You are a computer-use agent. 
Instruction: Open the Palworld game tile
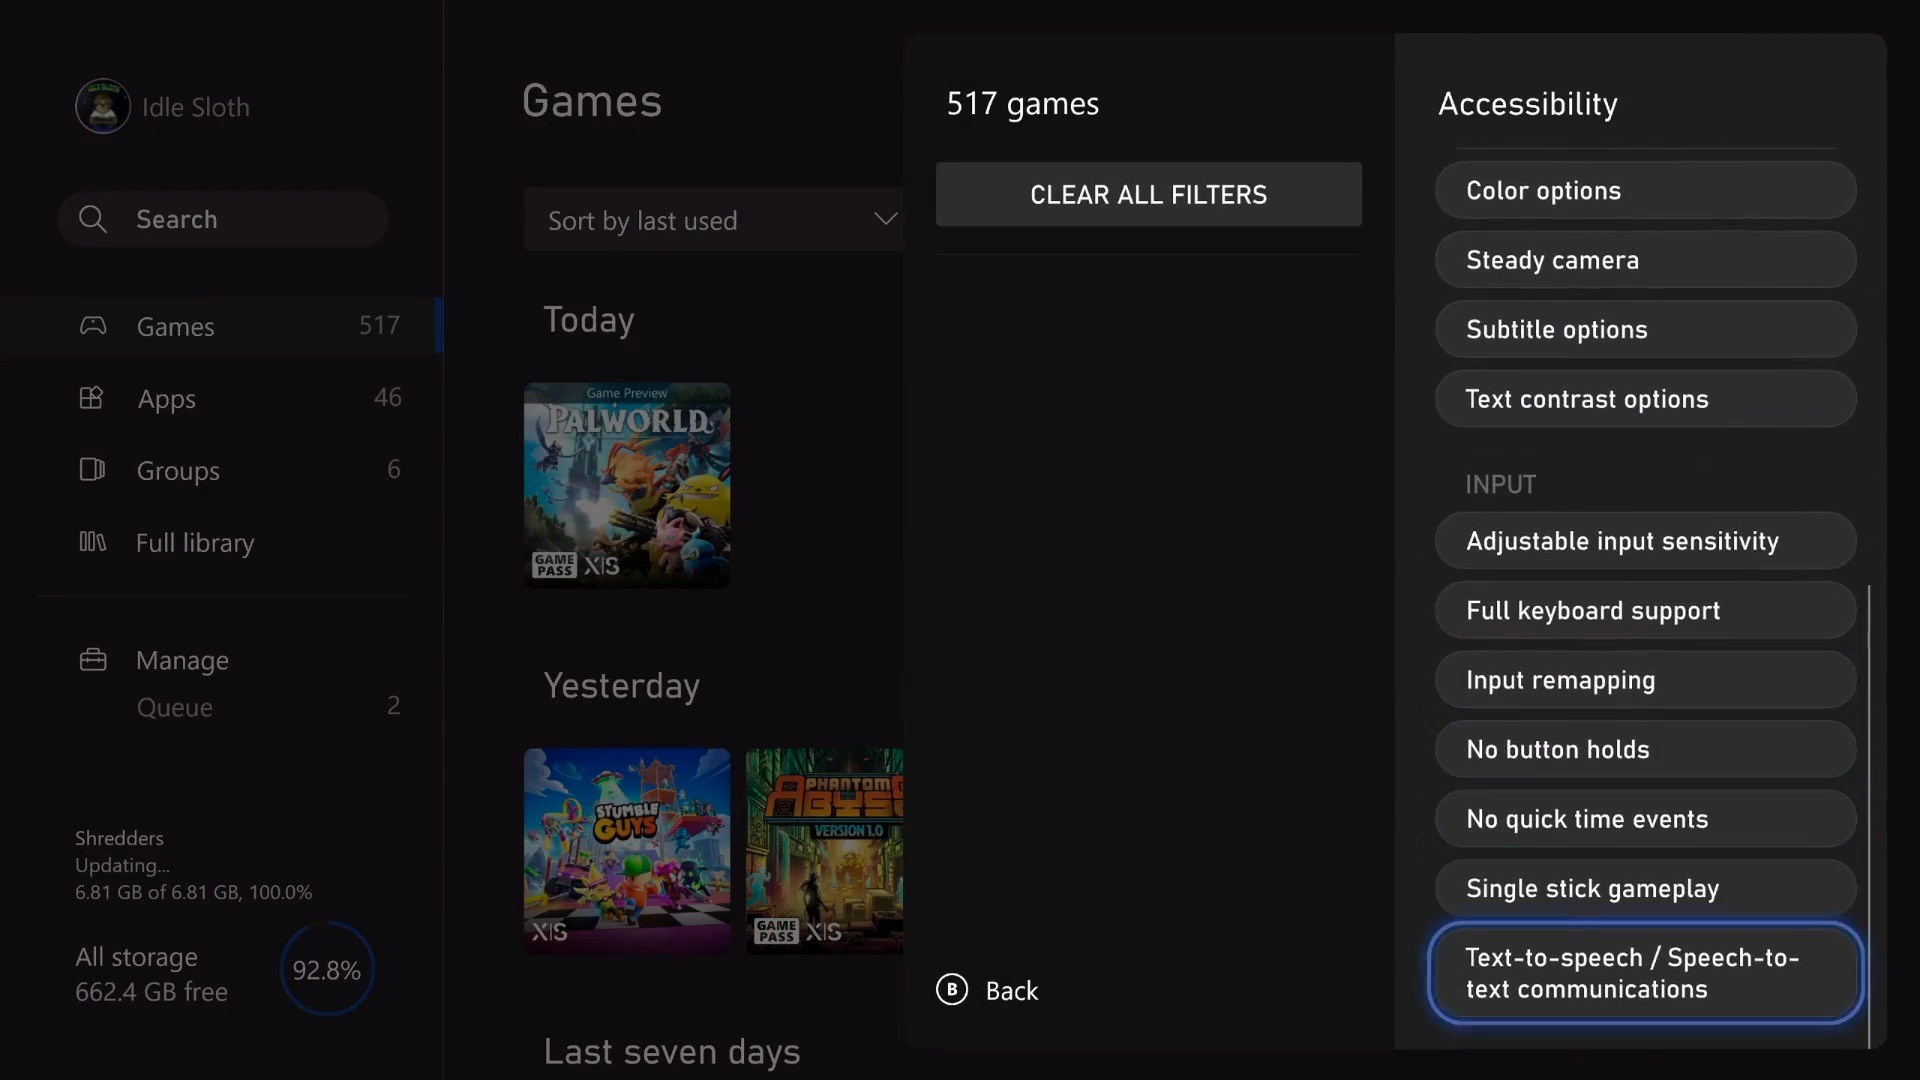pyautogui.click(x=627, y=485)
